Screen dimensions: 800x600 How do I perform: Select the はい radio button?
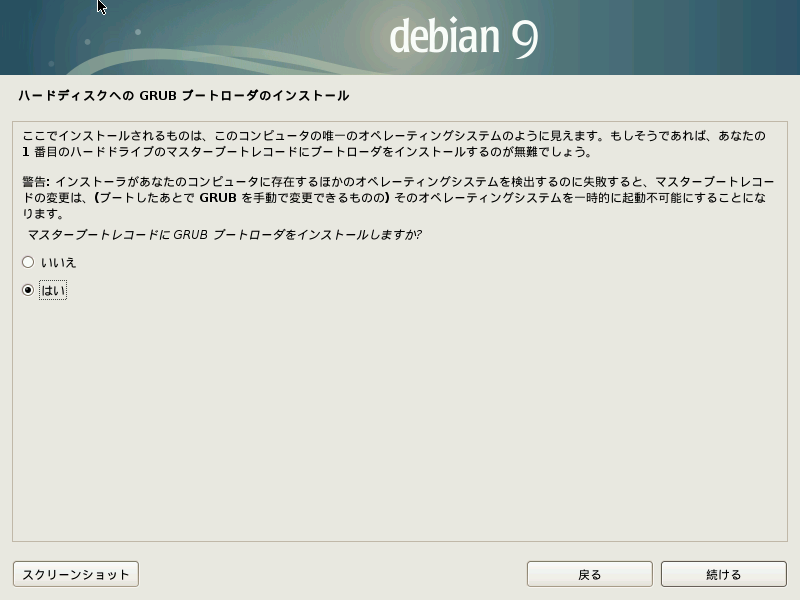(x=28, y=290)
